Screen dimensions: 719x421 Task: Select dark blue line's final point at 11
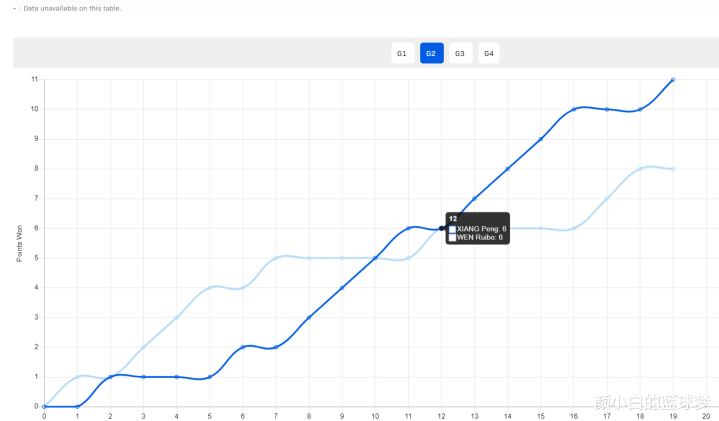[673, 80]
